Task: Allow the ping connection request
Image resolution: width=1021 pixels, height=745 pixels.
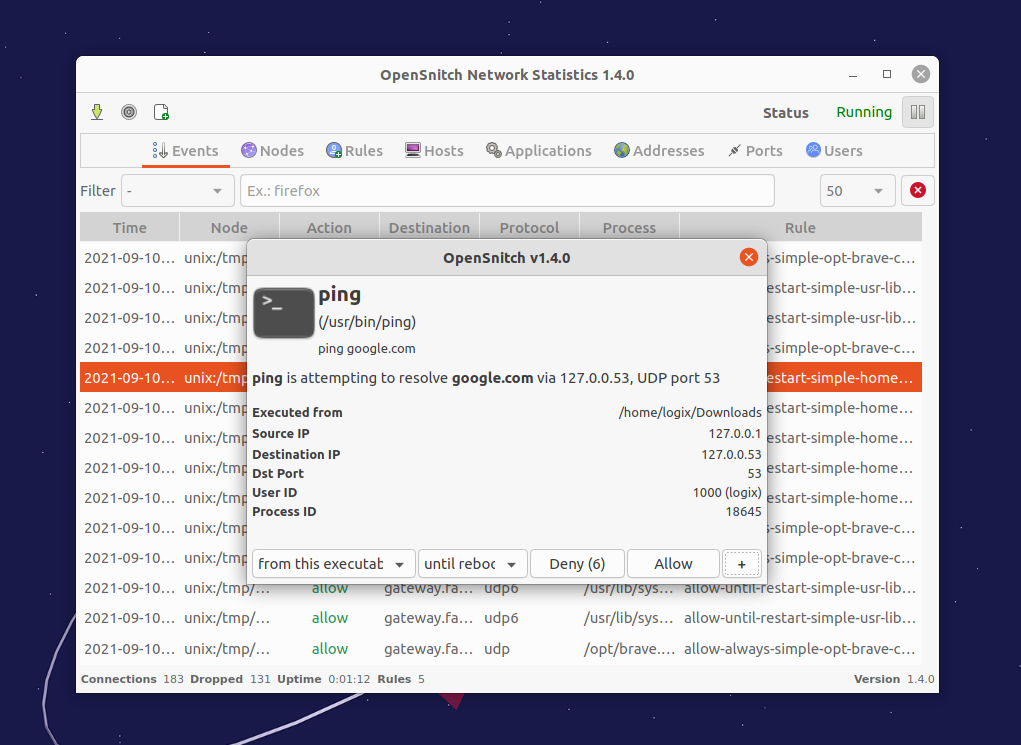Action: pos(672,563)
